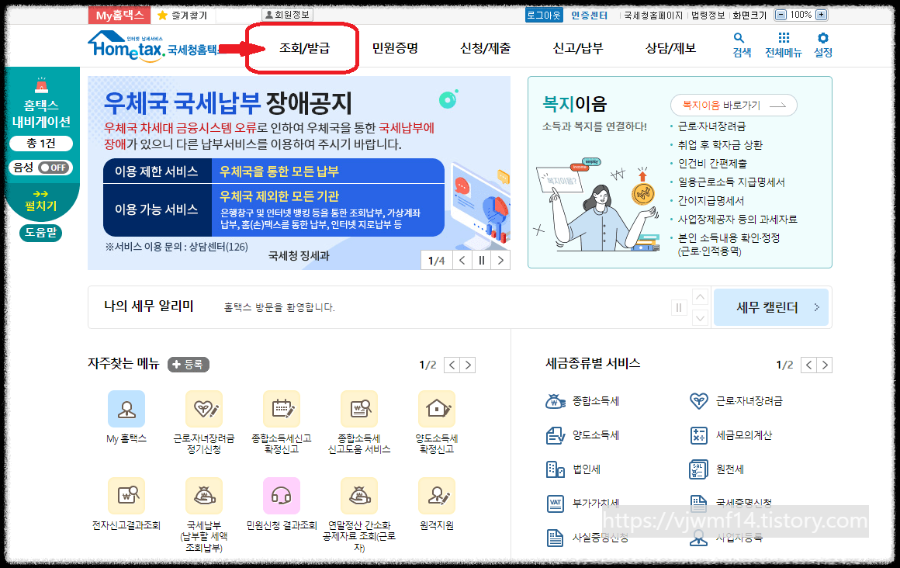The image size is (900, 568).
Task: Click 총 1건 badge in 홈택스 내비게이션
Action: click(x=41, y=143)
